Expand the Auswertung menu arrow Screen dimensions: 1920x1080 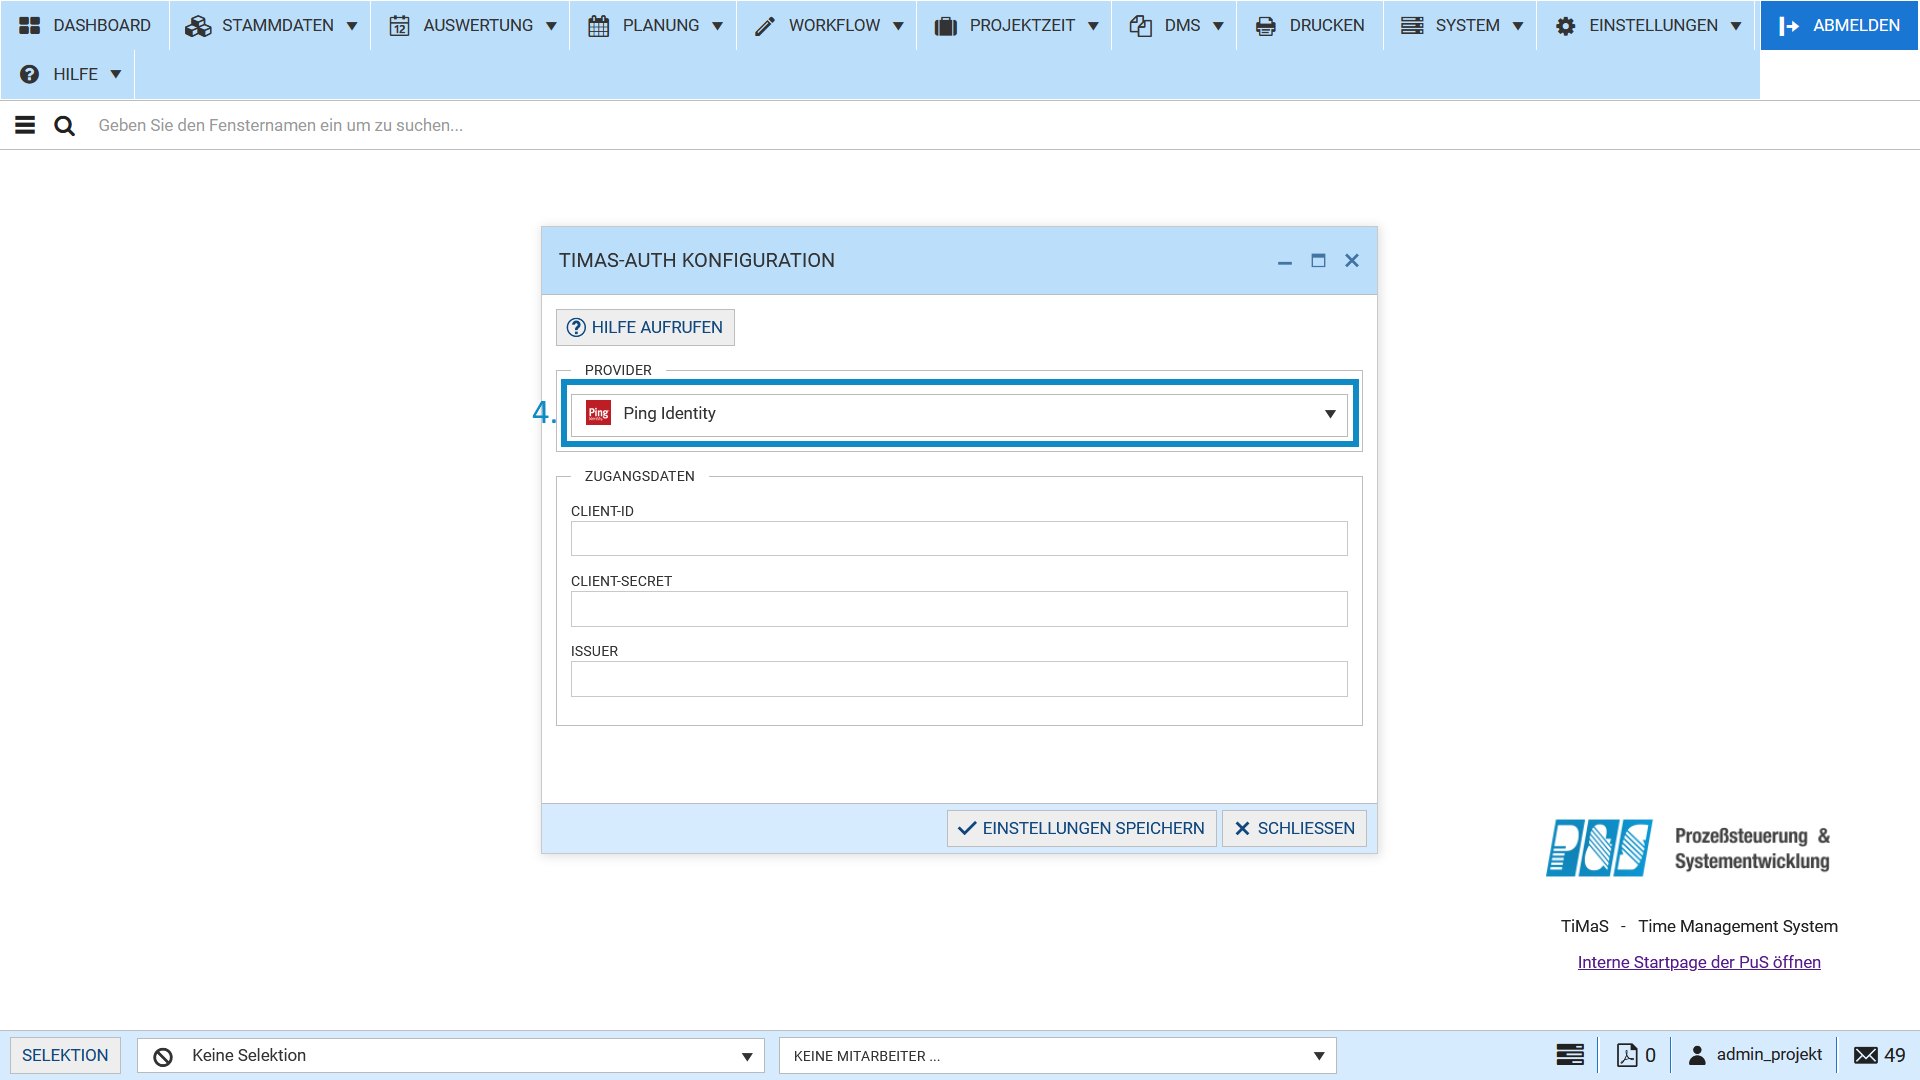[551, 26]
